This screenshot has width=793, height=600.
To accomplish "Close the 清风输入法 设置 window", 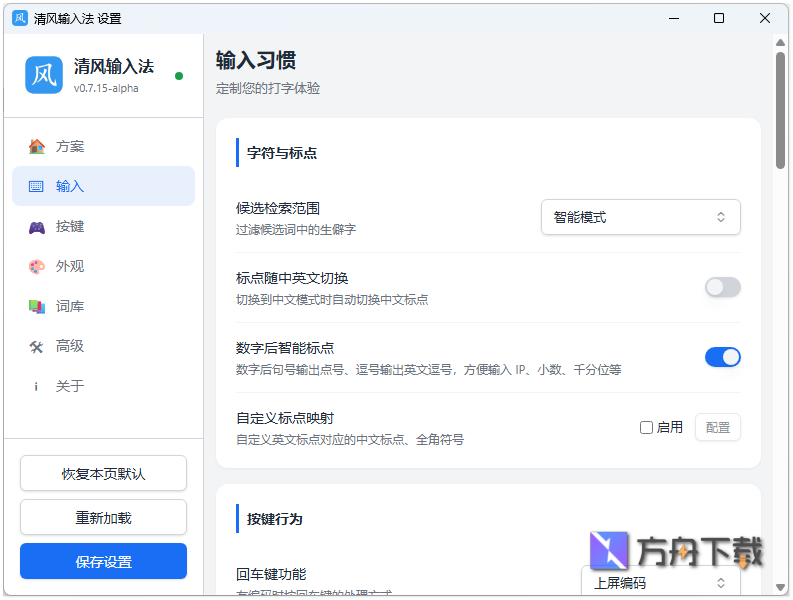I will [x=765, y=19].
